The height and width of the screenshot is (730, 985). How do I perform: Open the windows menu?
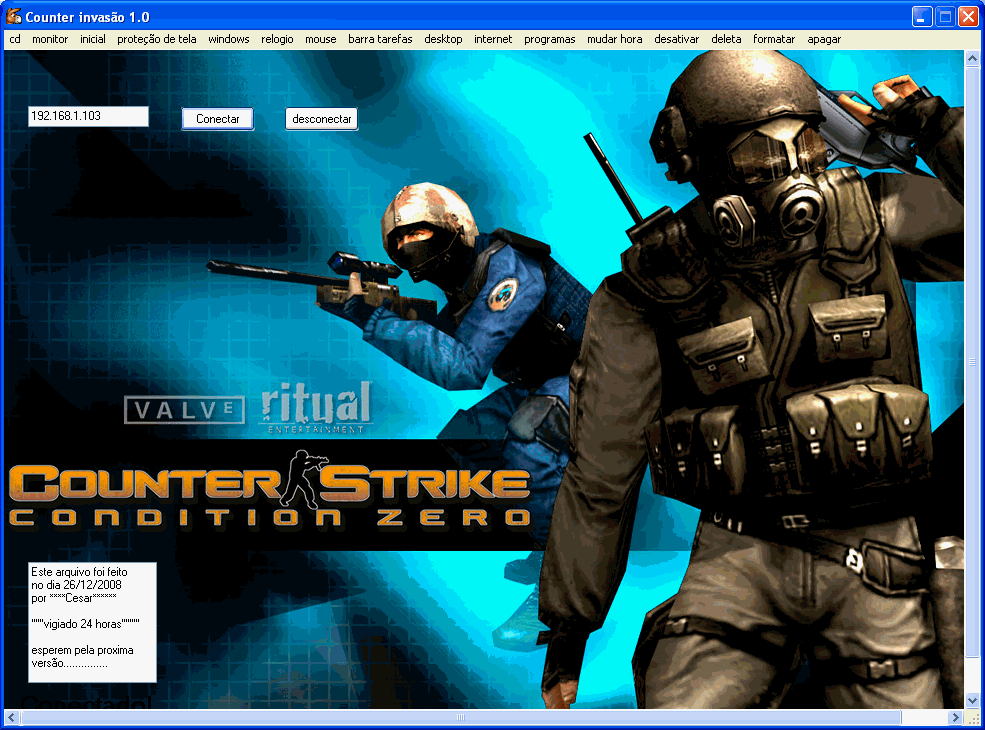228,39
